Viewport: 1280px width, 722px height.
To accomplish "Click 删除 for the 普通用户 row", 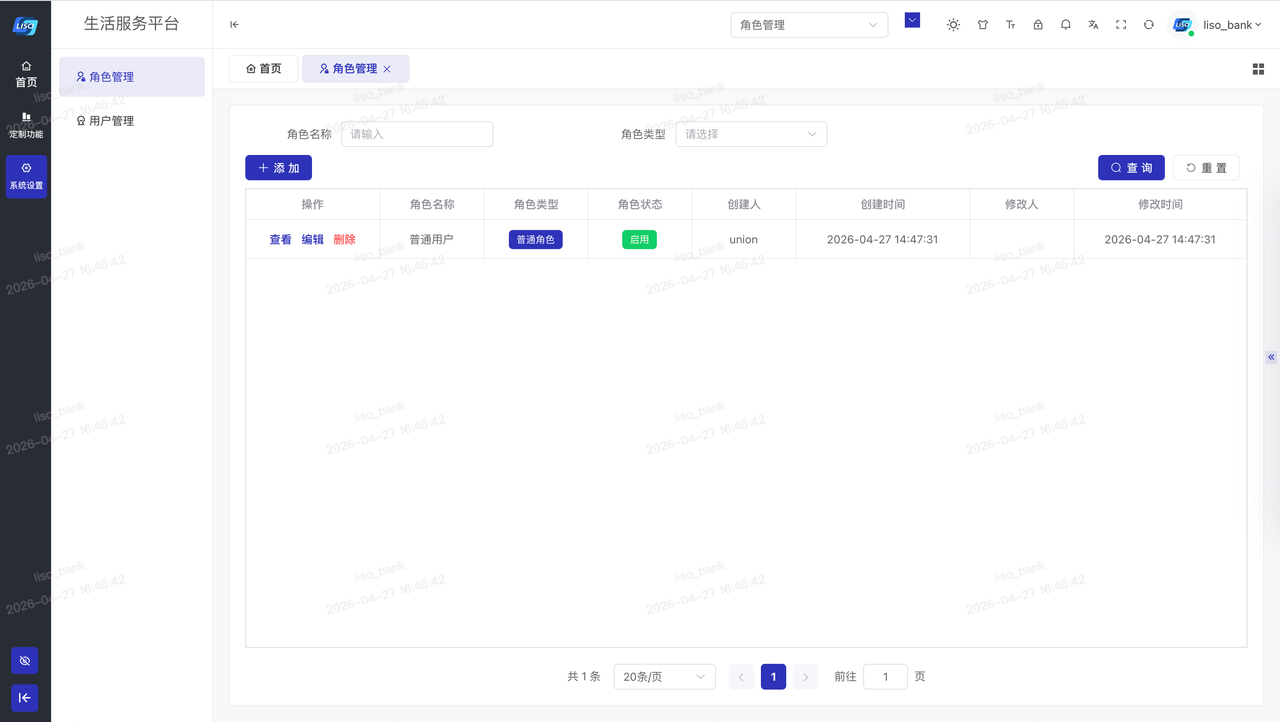I will [x=344, y=240].
